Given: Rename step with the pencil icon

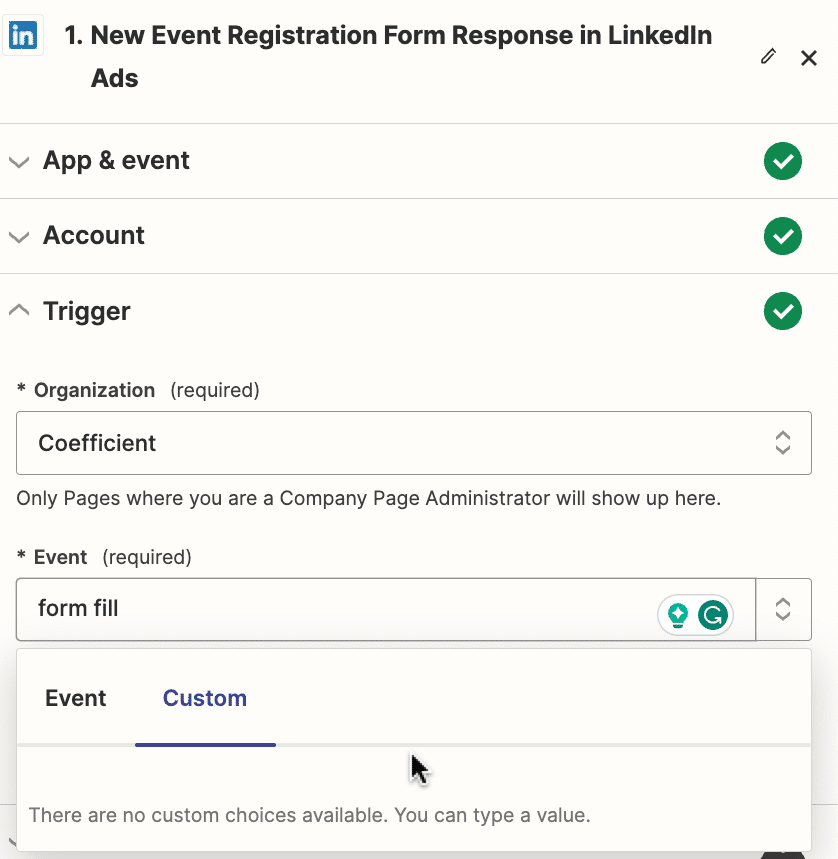Looking at the screenshot, I should [768, 56].
